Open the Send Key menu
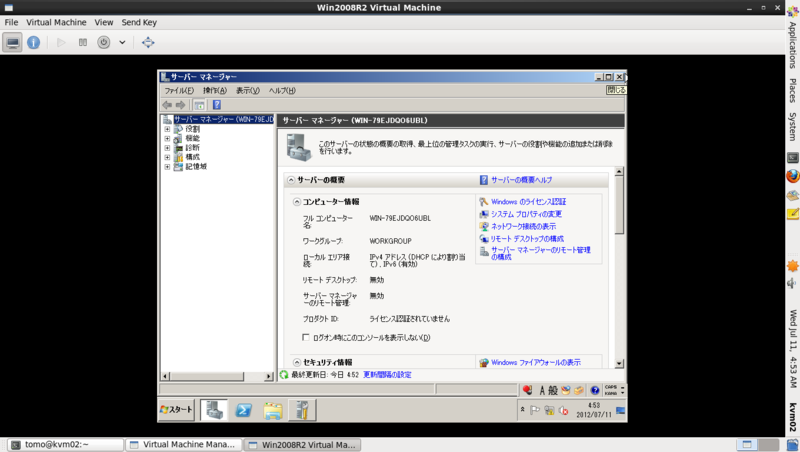Image resolution: width=800 pixels, height=452 pixels. (x=139, y=22)
